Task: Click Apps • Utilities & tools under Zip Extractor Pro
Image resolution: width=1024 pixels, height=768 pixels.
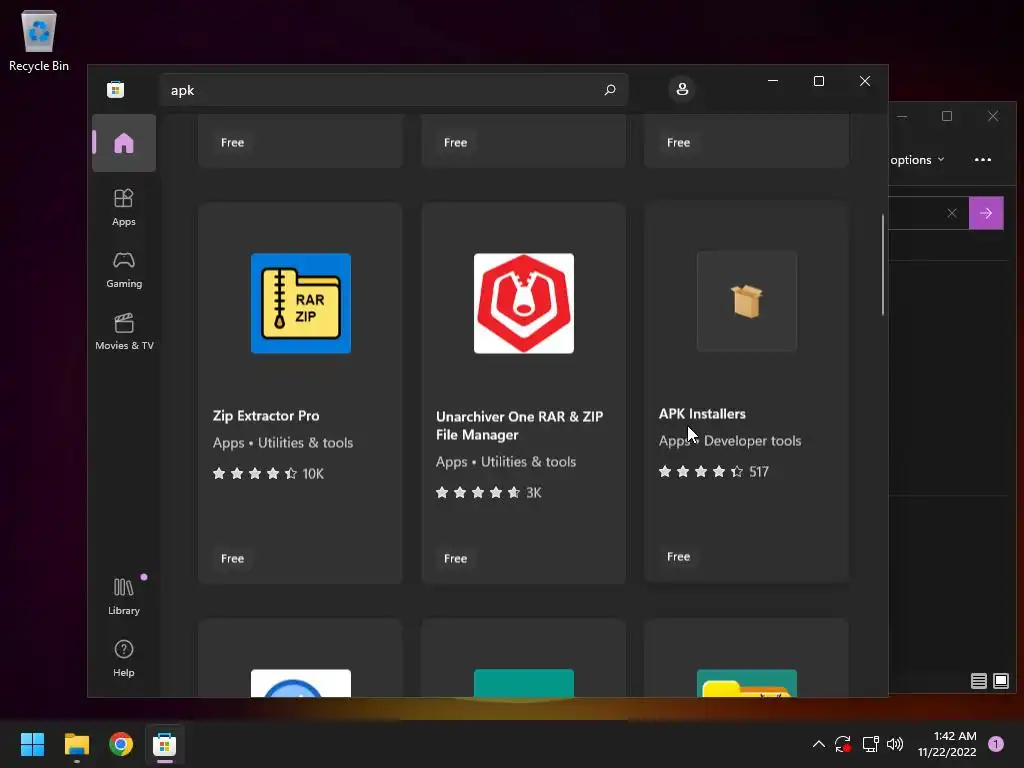Action: click(x=283, y=443)
